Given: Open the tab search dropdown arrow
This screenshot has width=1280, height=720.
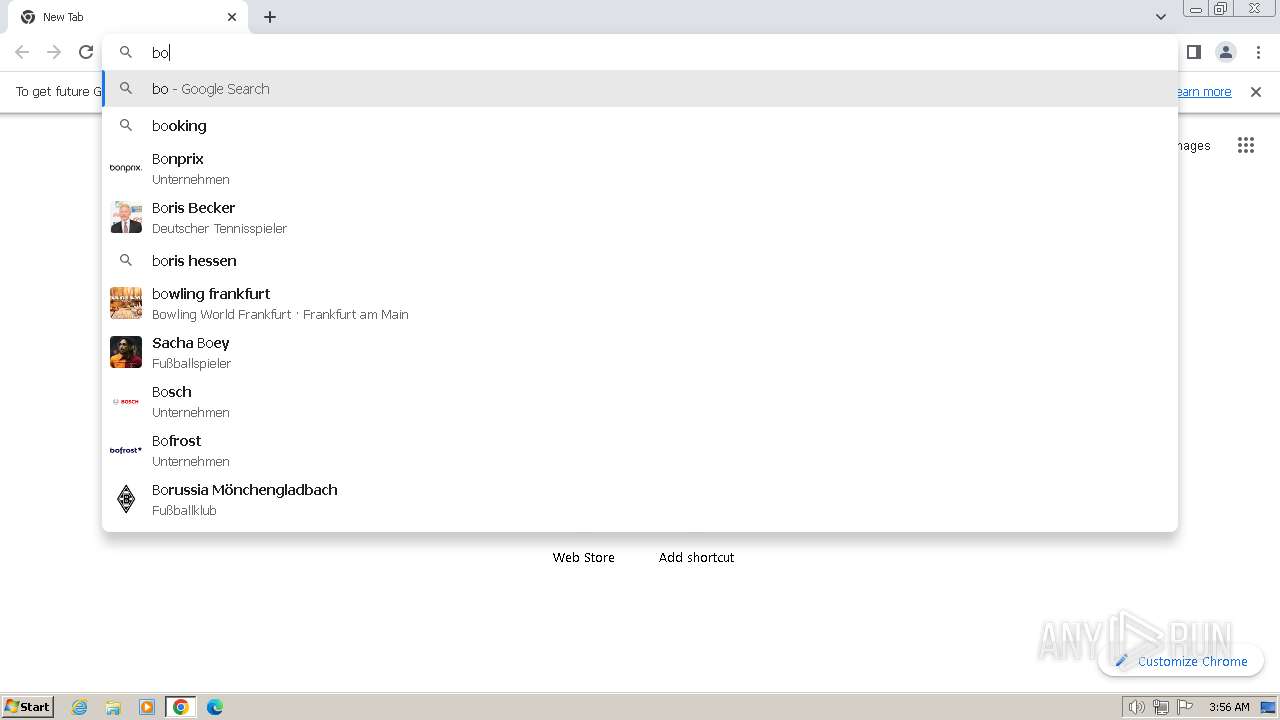Looking at the screenshot, I should click(1160, 17).
